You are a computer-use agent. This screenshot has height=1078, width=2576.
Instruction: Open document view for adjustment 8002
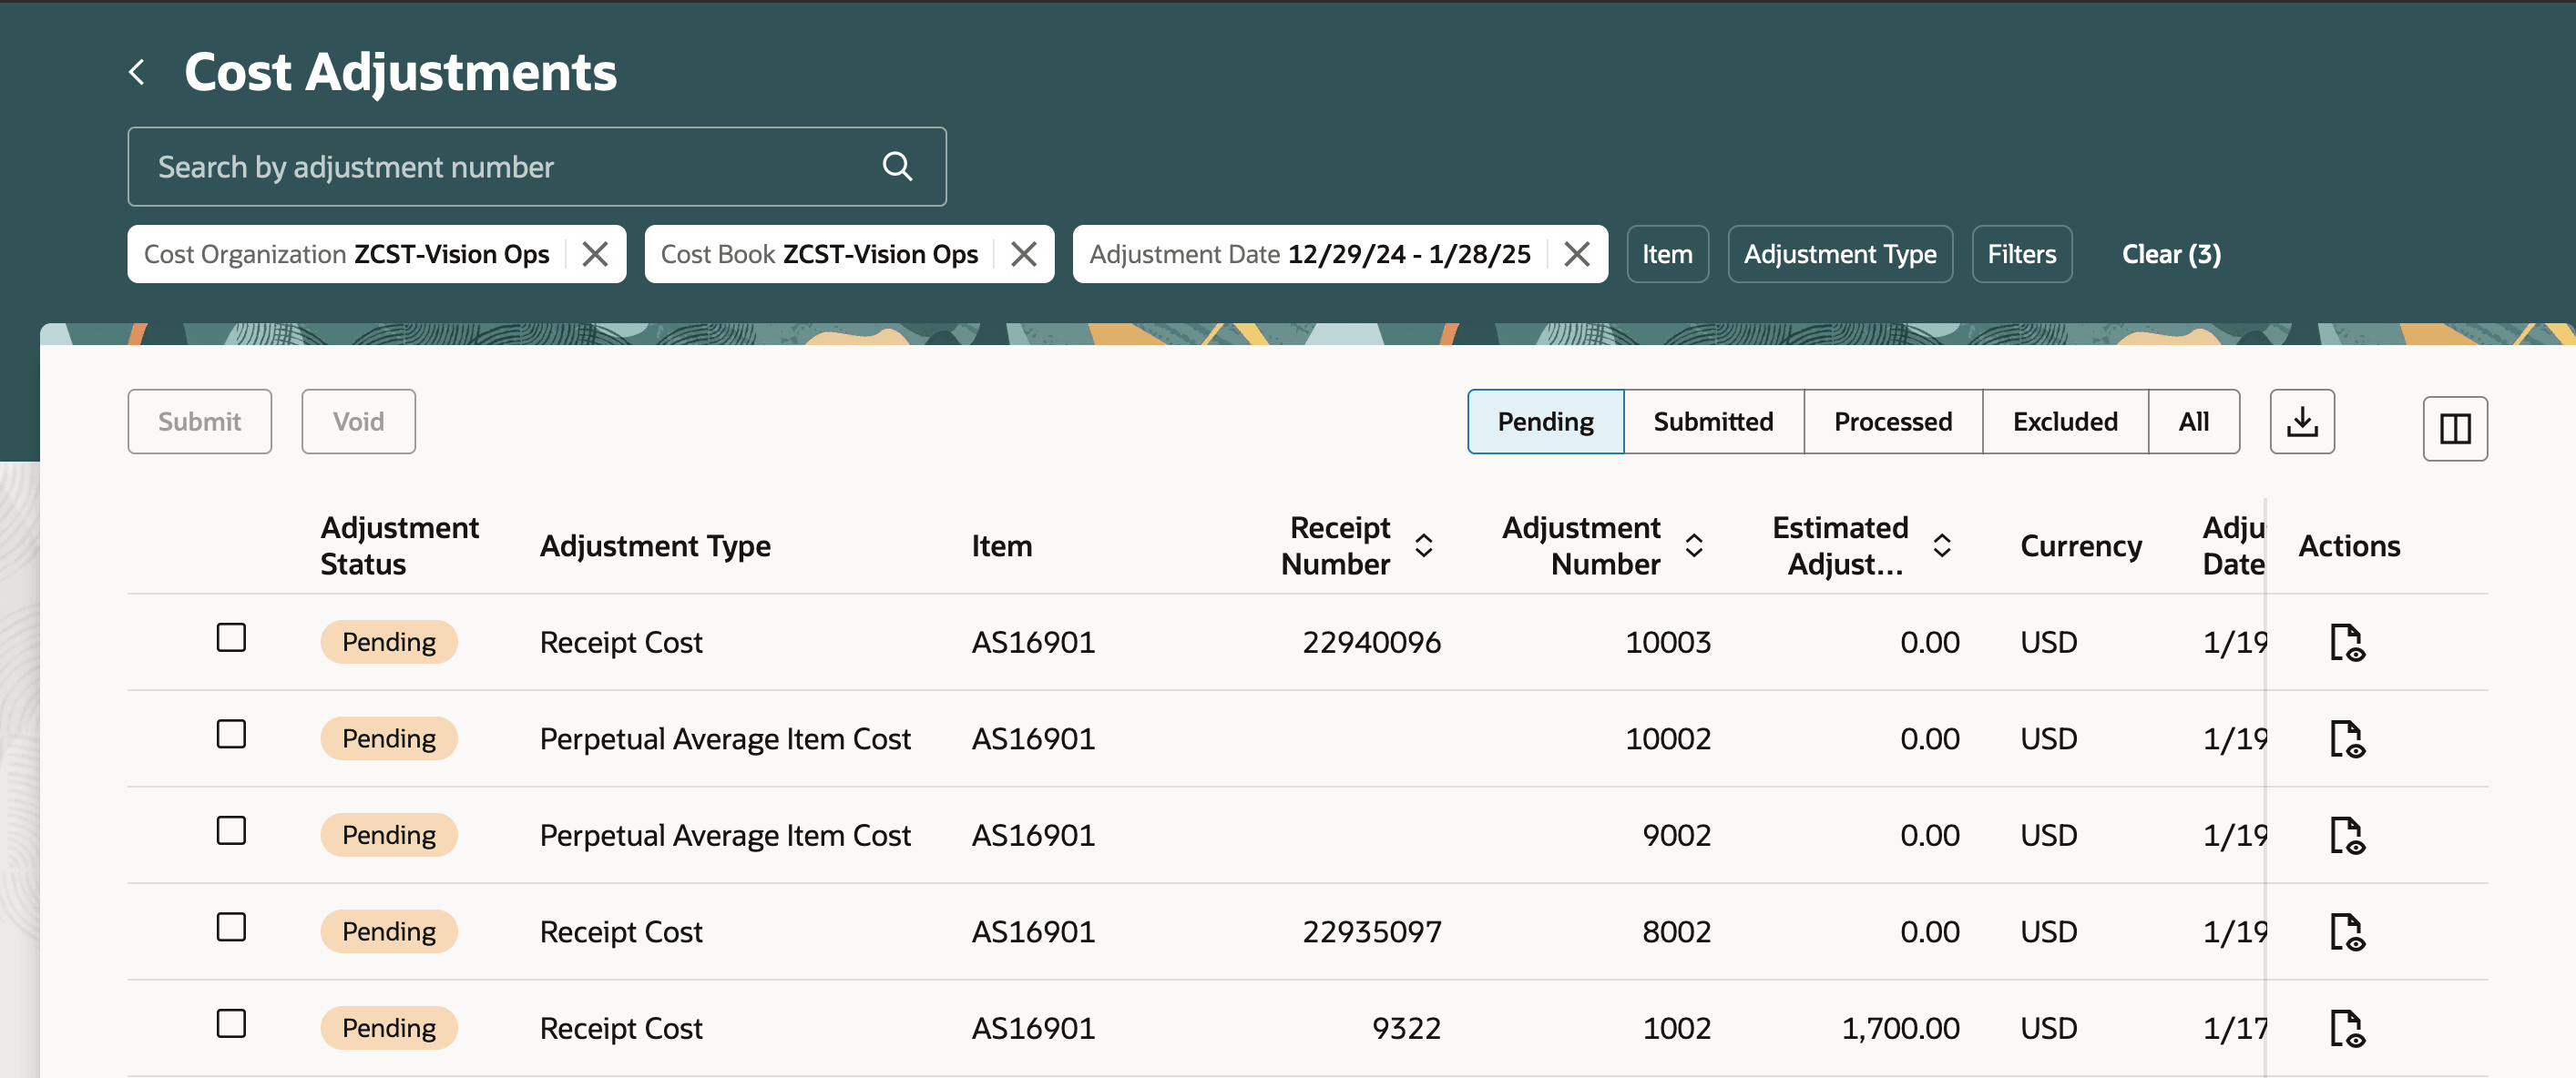[x=2348, y=931]
